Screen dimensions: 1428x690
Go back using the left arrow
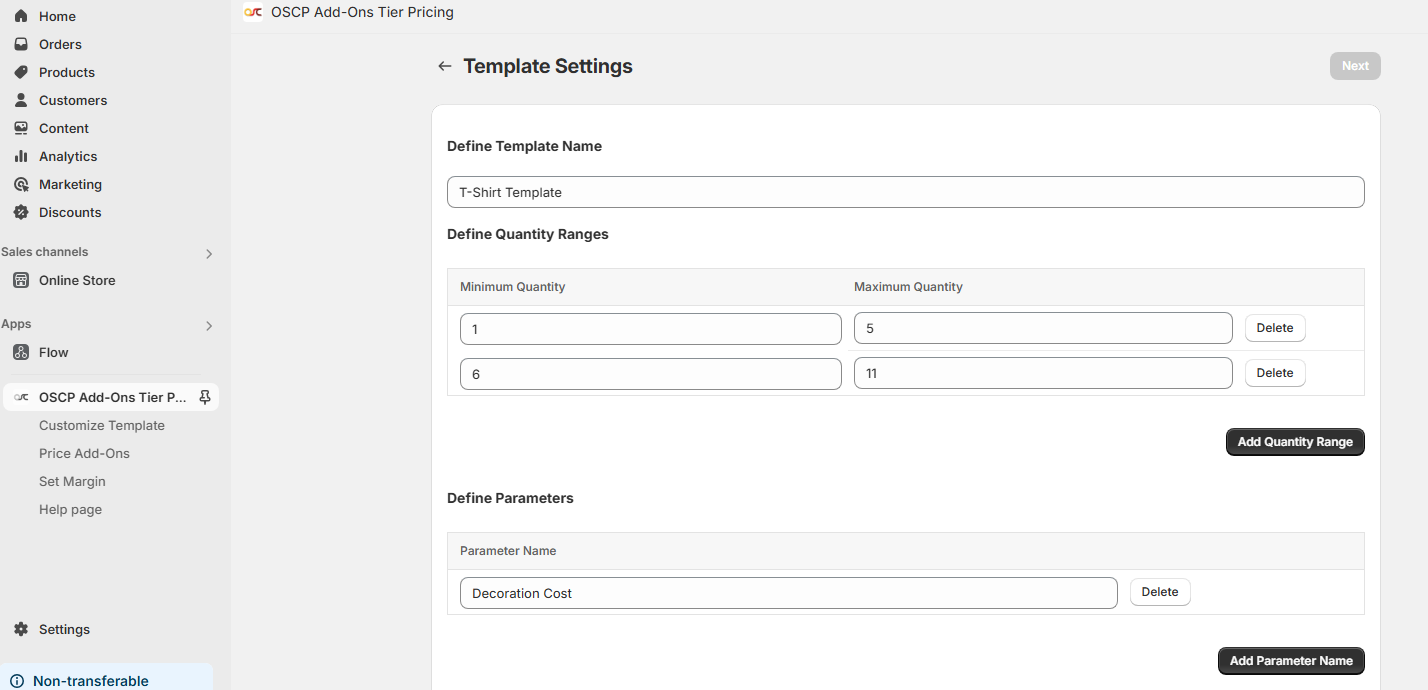tap(445, 66)
